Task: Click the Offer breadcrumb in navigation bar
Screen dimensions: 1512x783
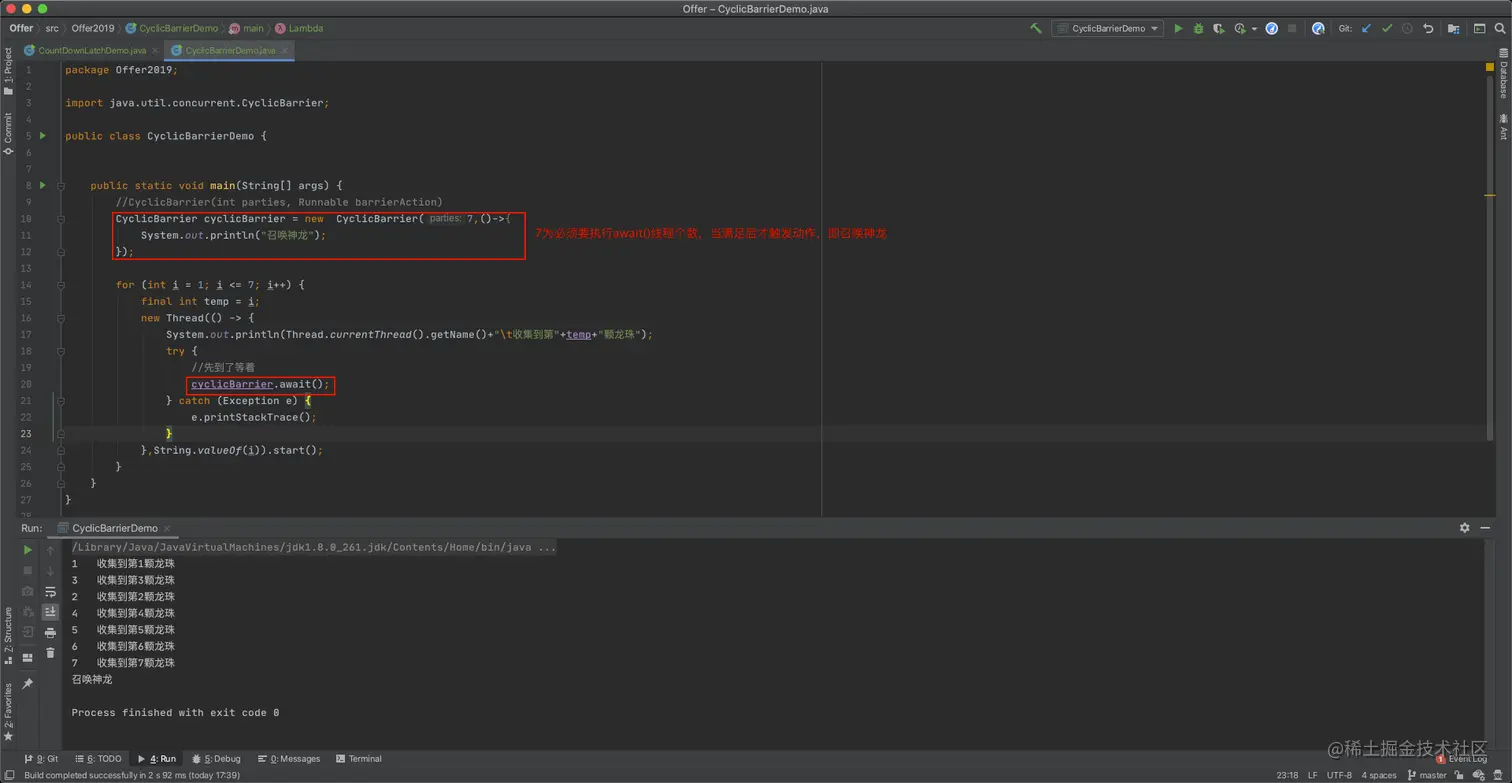Action: (21, 28)
